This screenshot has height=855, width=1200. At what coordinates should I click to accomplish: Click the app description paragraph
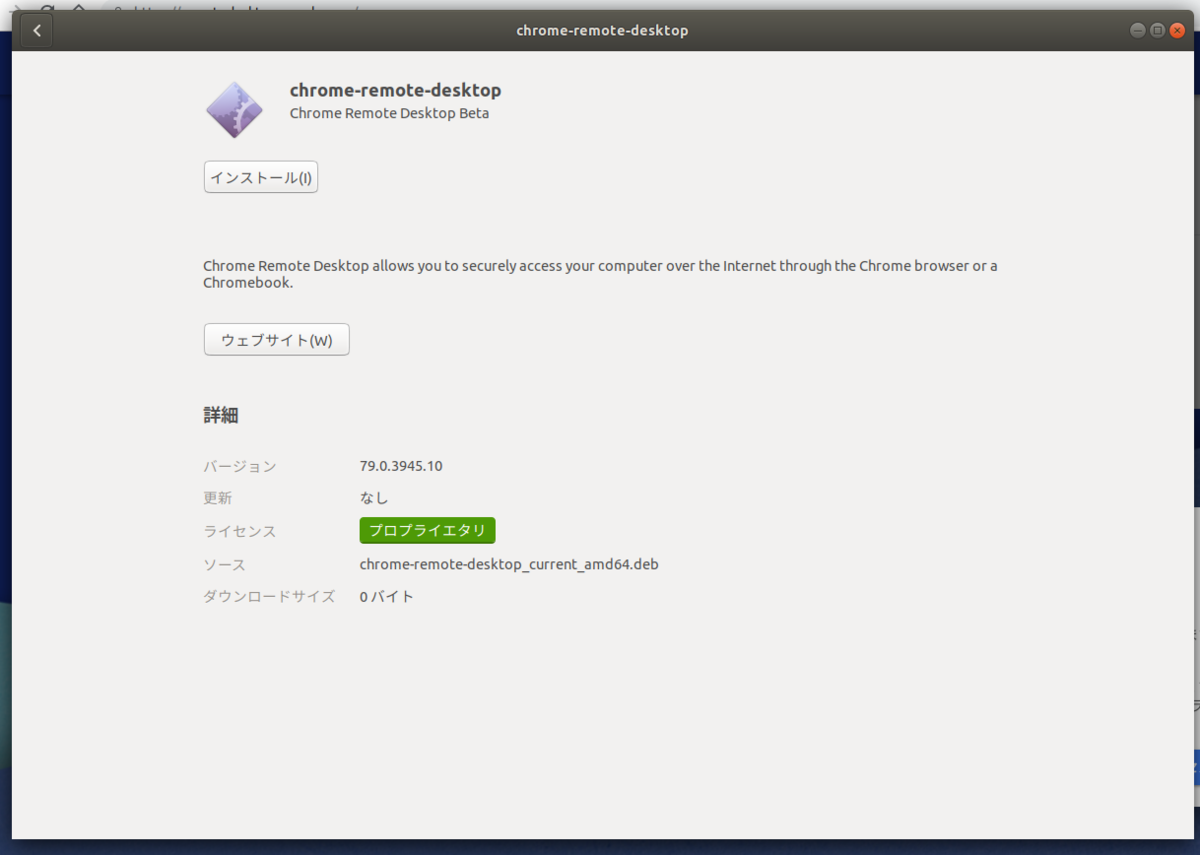pos(600,274)
